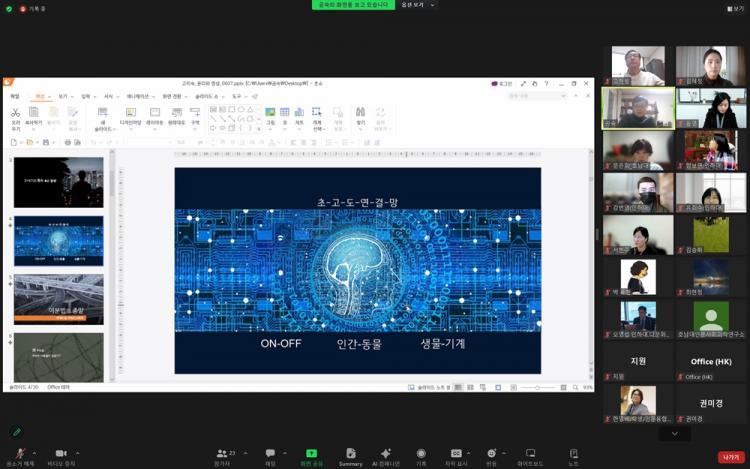Image resolution: width=750 pixels, height=469 pixels.
Task: Click the '인간-동물' text on the slide
Action: click(359, 344)
